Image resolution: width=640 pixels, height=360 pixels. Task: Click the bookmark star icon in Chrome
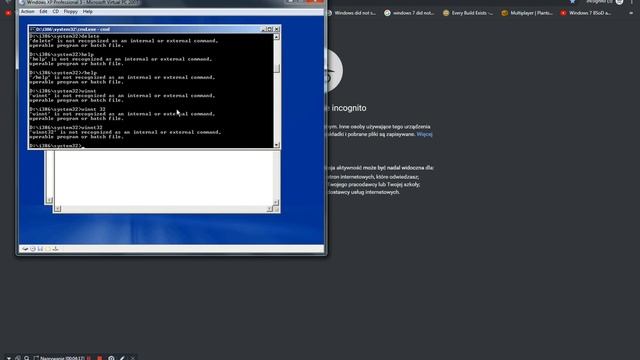pos(573,2)
